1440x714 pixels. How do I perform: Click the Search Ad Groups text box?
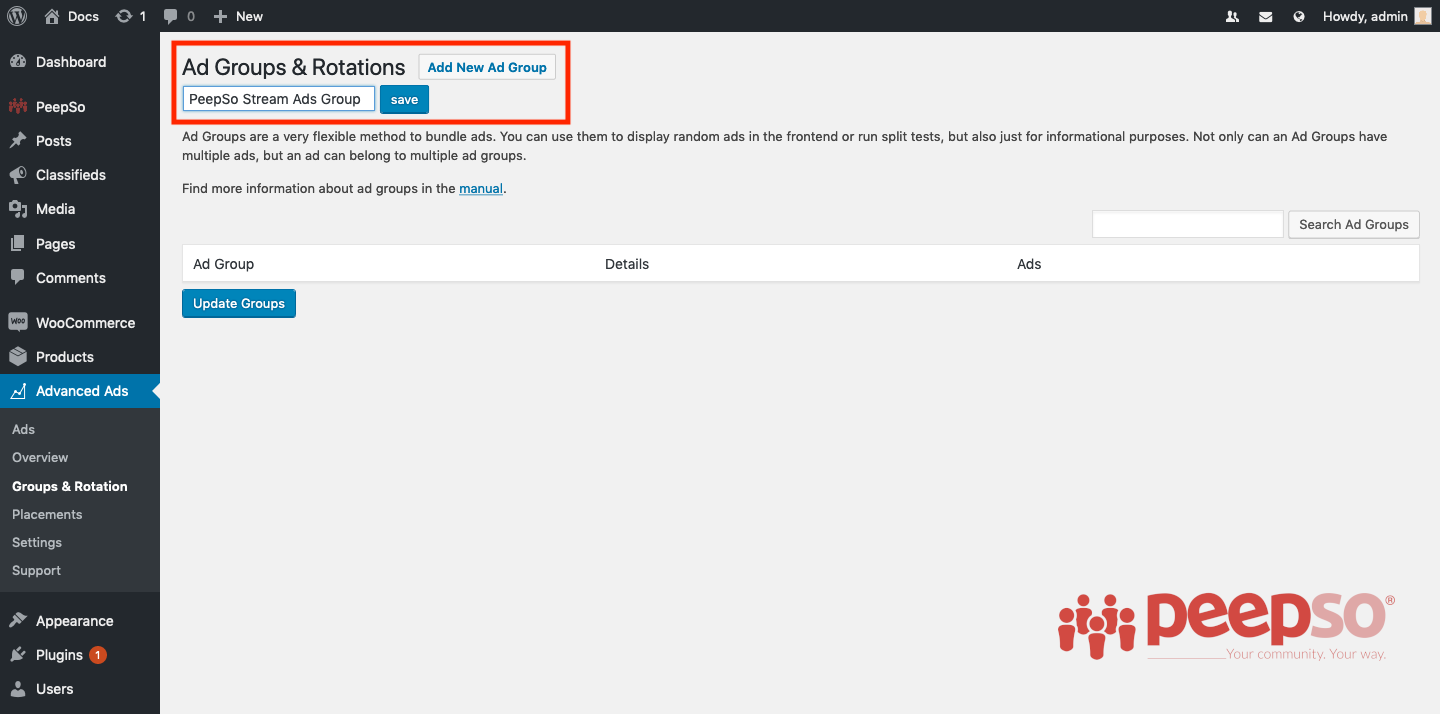(1187, 224)
